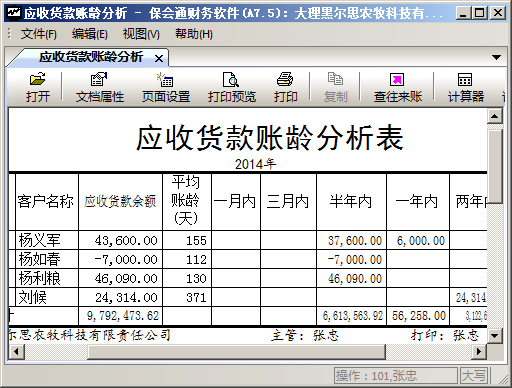Click balance -7,000.00 in 应收货款余额 column

pos(120,259)
